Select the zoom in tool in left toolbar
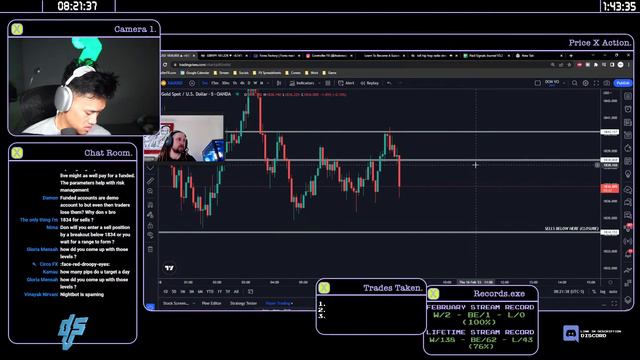This screenshot has height=360, width=640. click(151, 191)
